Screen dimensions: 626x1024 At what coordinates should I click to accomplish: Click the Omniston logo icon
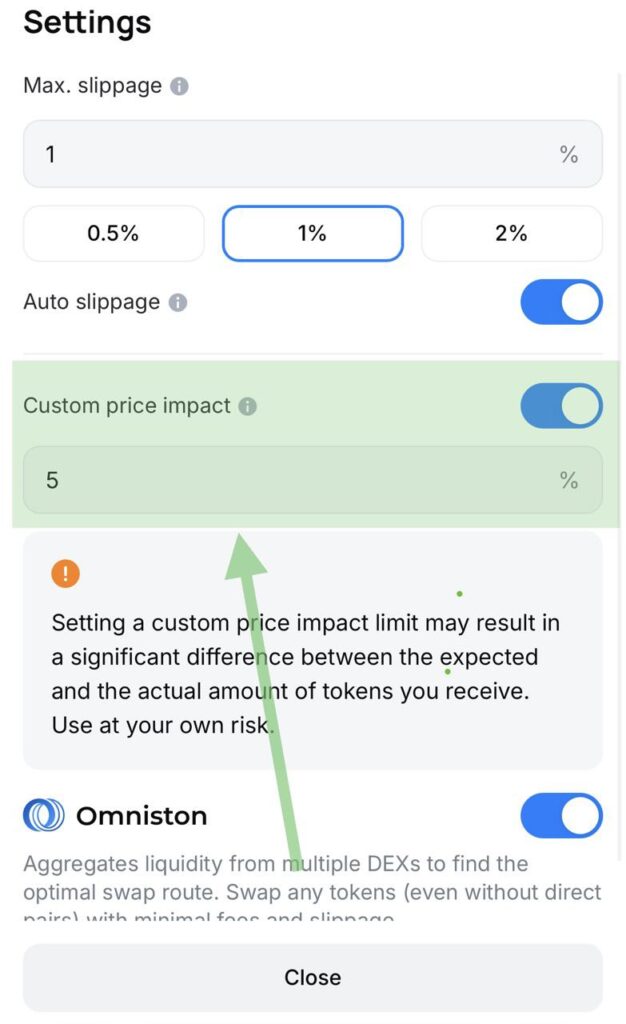tap(44, 816)
